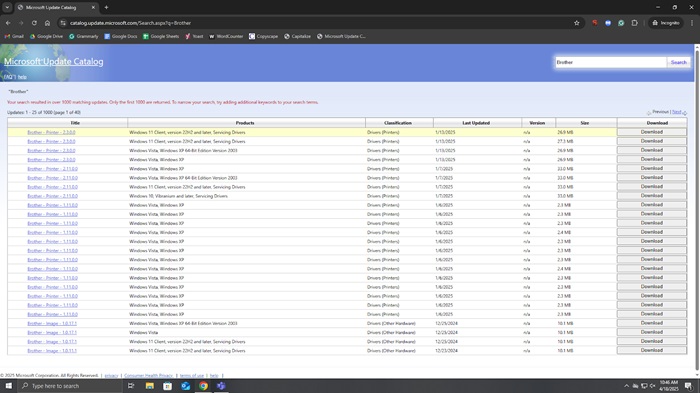Reload the current page
700x393 pixels.
(34, 23)
